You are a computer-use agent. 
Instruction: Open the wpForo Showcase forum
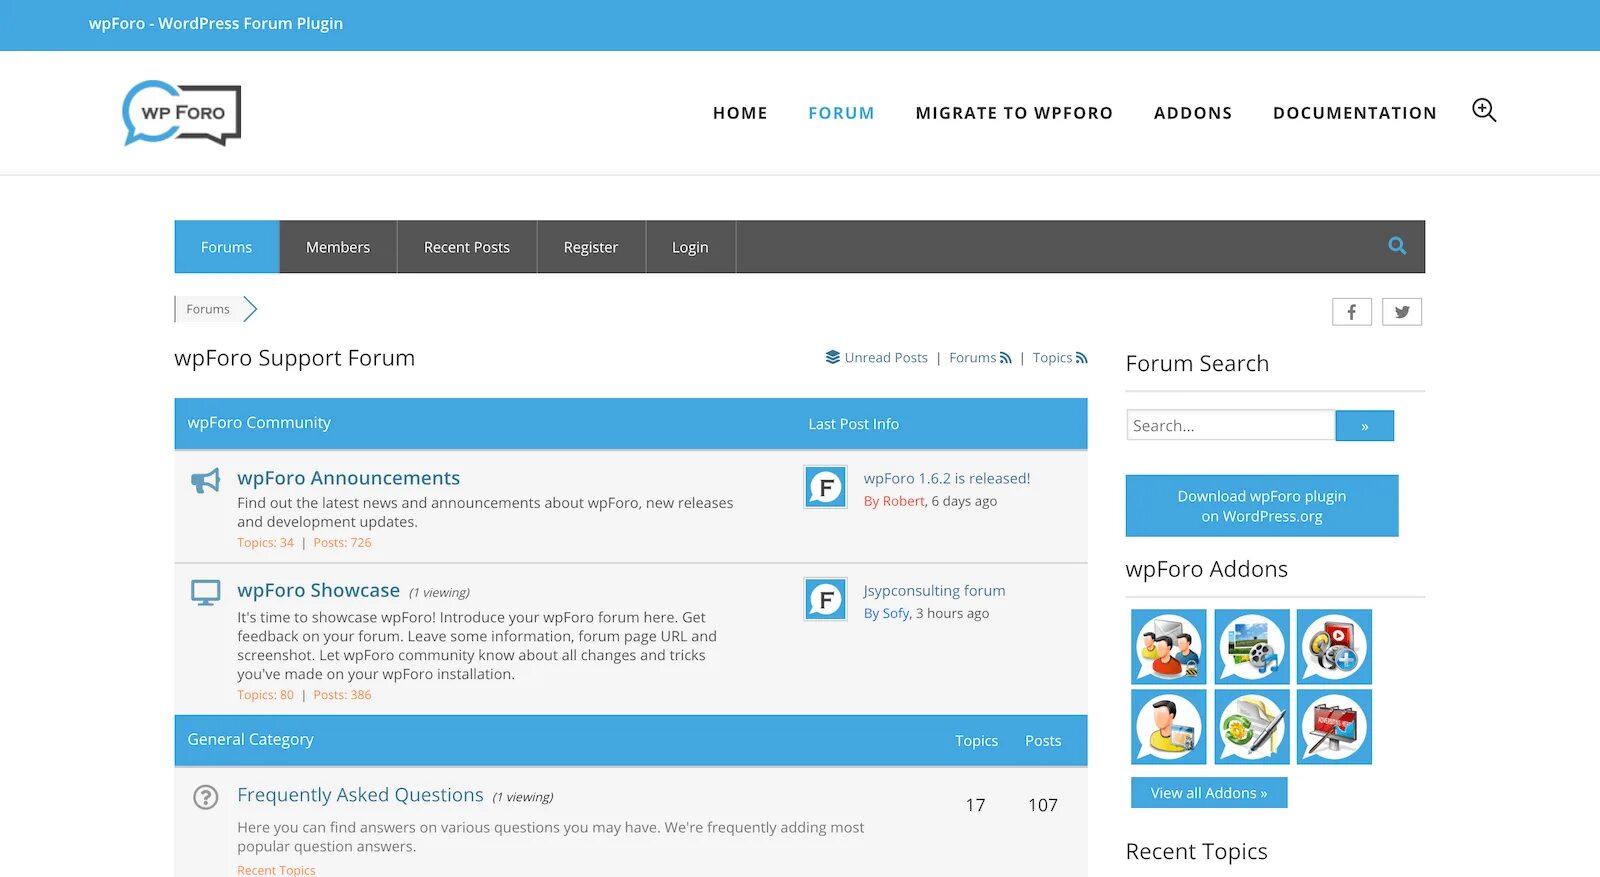[318, 590]
